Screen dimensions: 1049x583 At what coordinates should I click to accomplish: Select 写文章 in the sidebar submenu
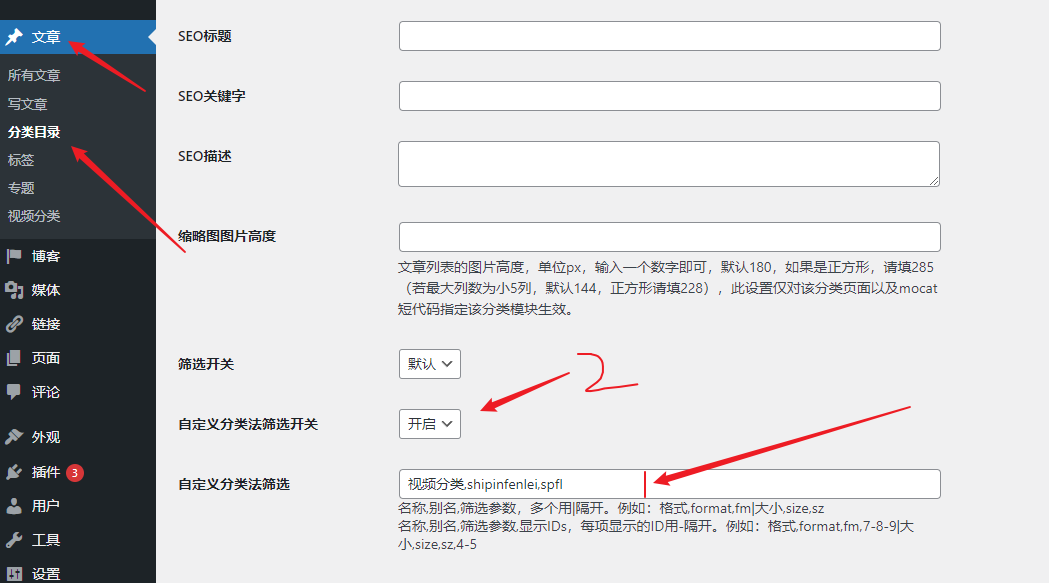28,103
